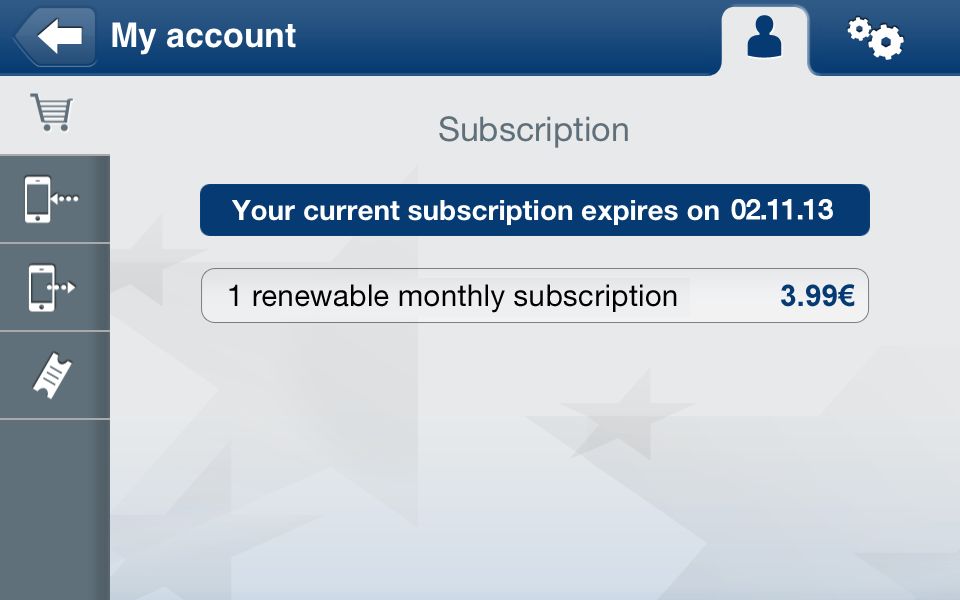Click empty sidebar area below ticket icon
Viewport: 960px width, 600px height.
54,509
